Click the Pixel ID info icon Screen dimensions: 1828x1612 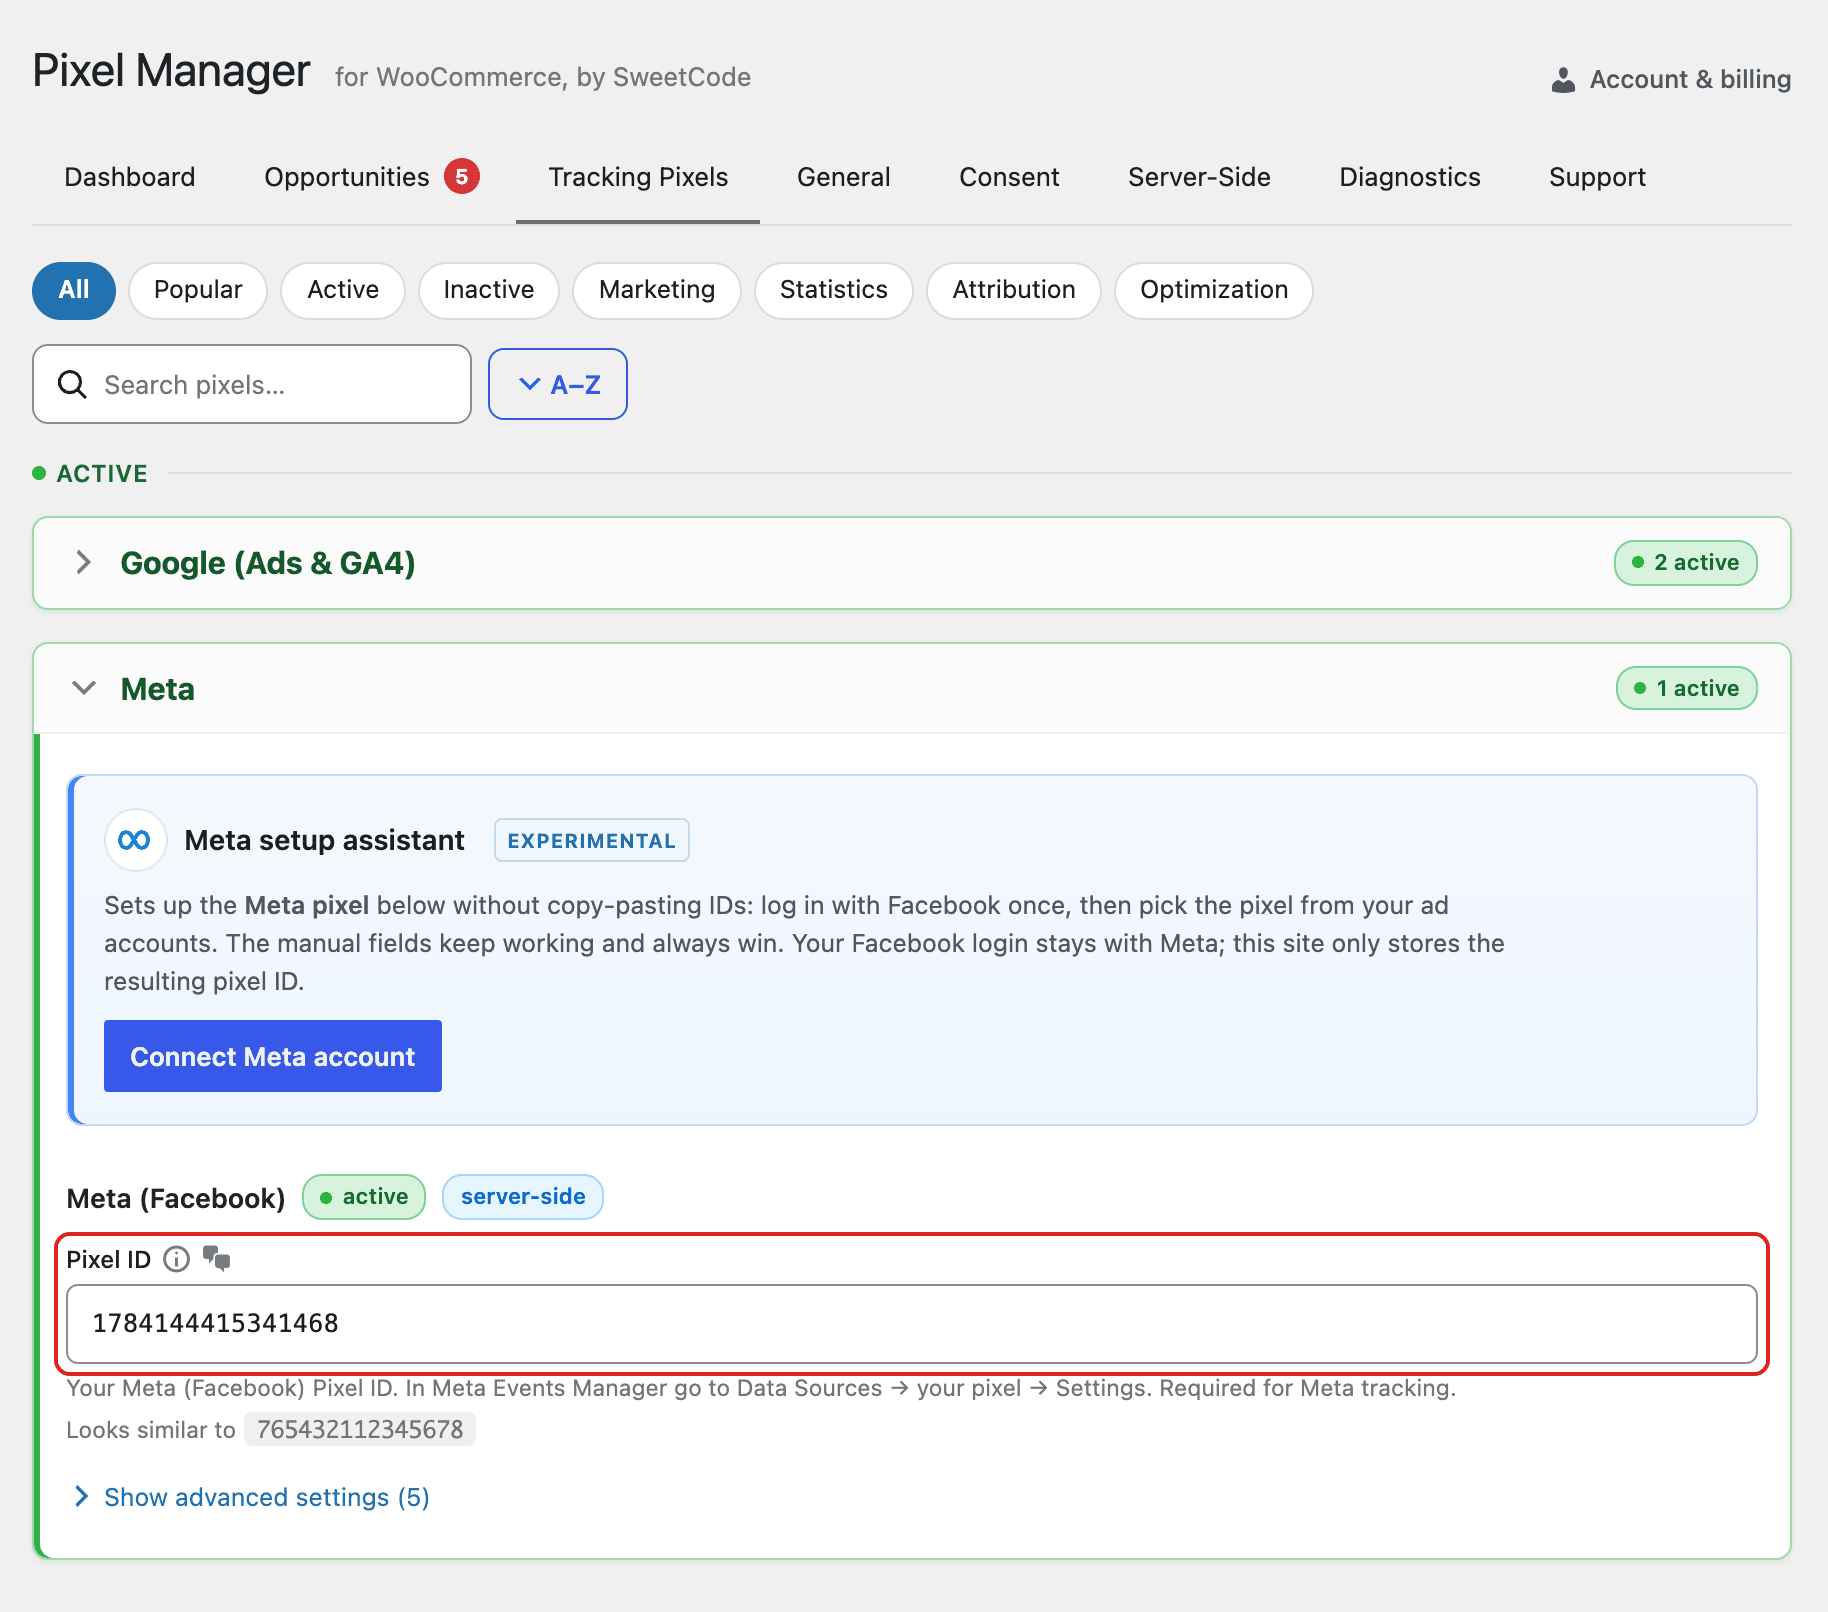[x=176, y=1259]
